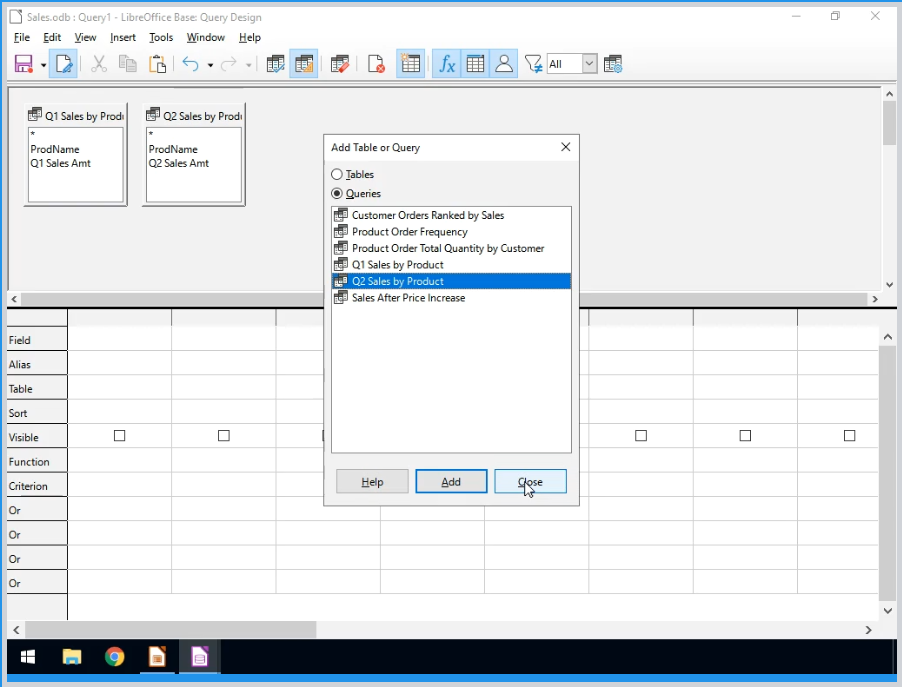Click the bottom horizontal scrollbar right arrow
The height and width of the screenshot is (687, 902).
coord(868,630)
